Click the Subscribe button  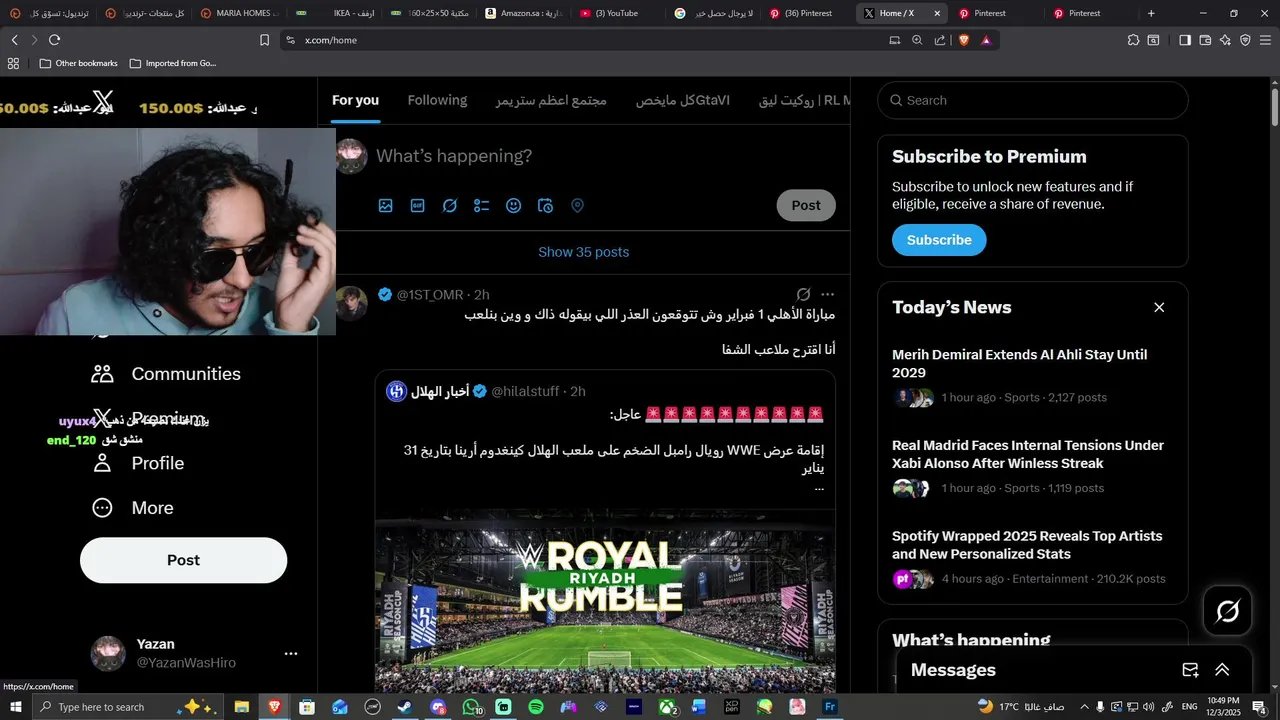[x=939, y=240]
